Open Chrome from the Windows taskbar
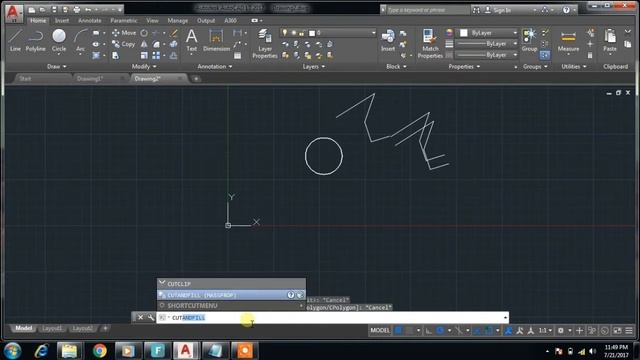 point(99,351)
